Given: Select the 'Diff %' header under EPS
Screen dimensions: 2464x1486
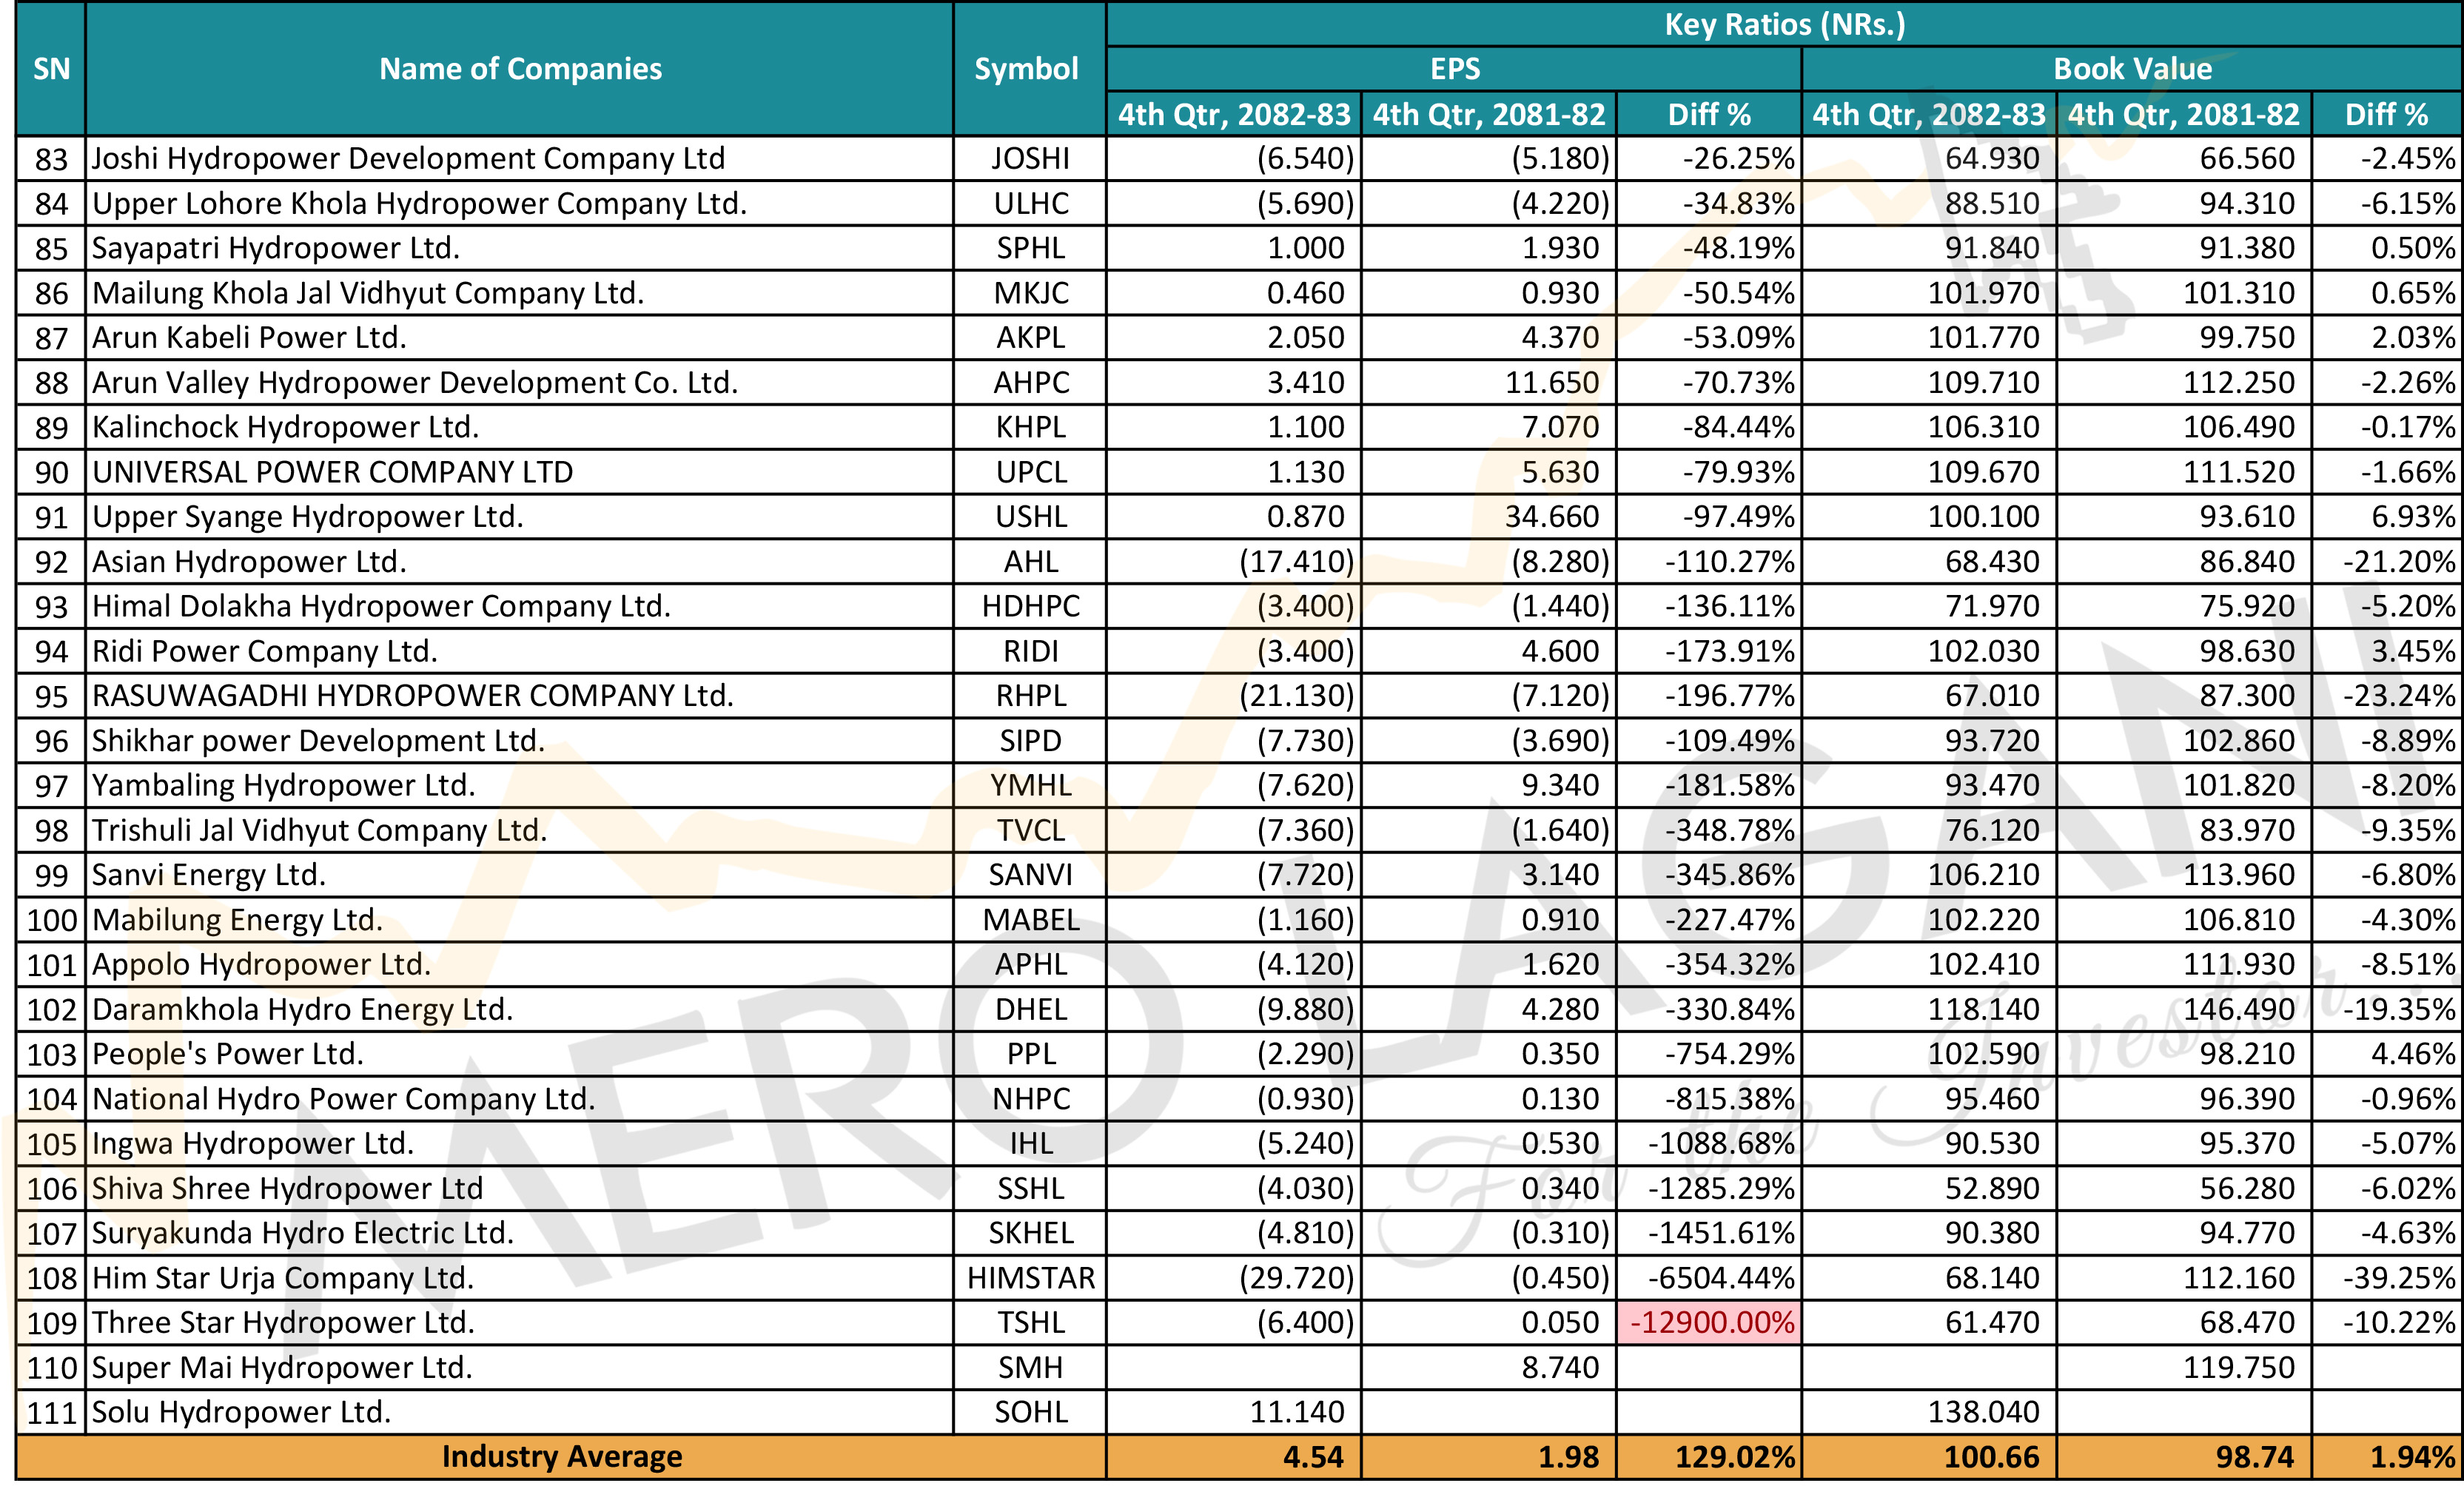Looking at the screenshot, I should tap(1709, 114).
